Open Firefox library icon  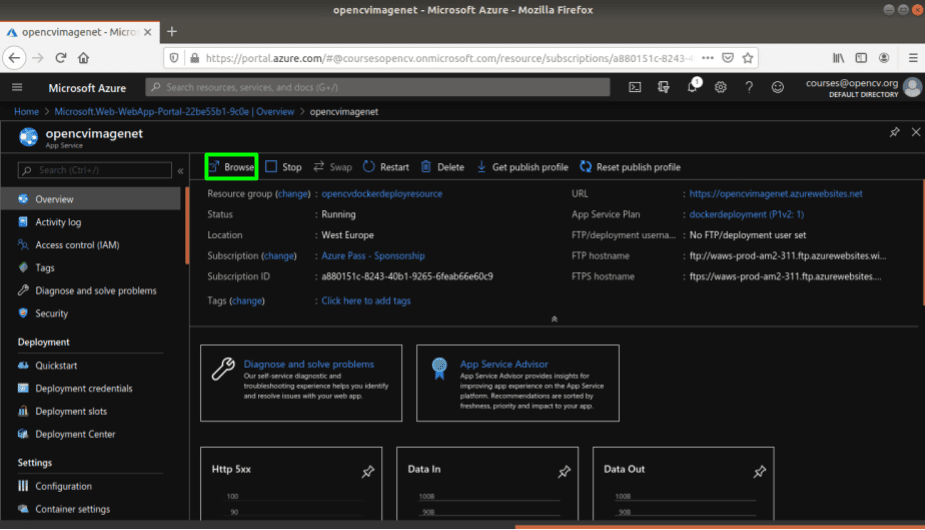838,58
